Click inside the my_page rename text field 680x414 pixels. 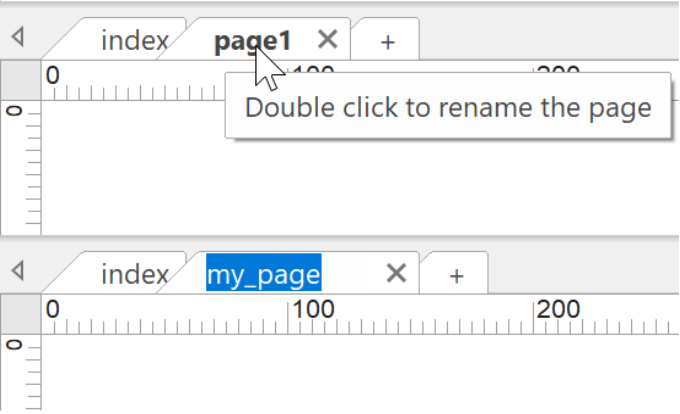[x=286, y=274]
